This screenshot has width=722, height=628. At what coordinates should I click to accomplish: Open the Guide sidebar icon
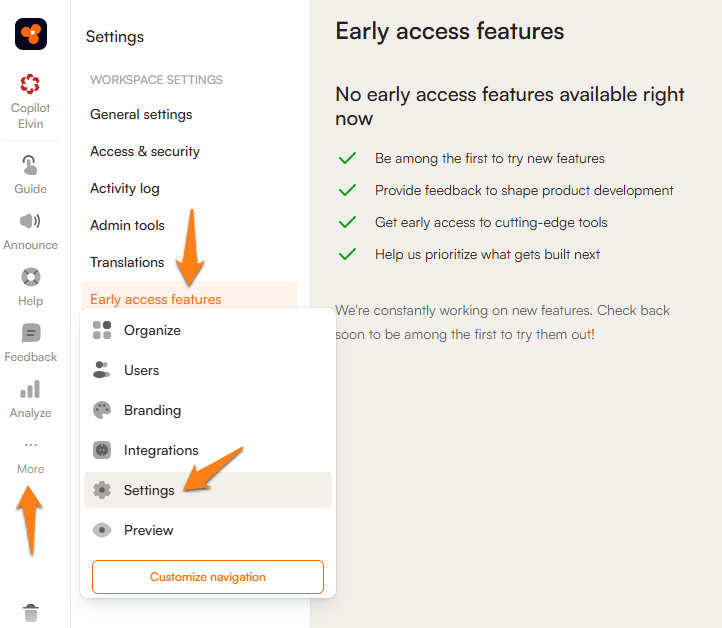point(31,165)
